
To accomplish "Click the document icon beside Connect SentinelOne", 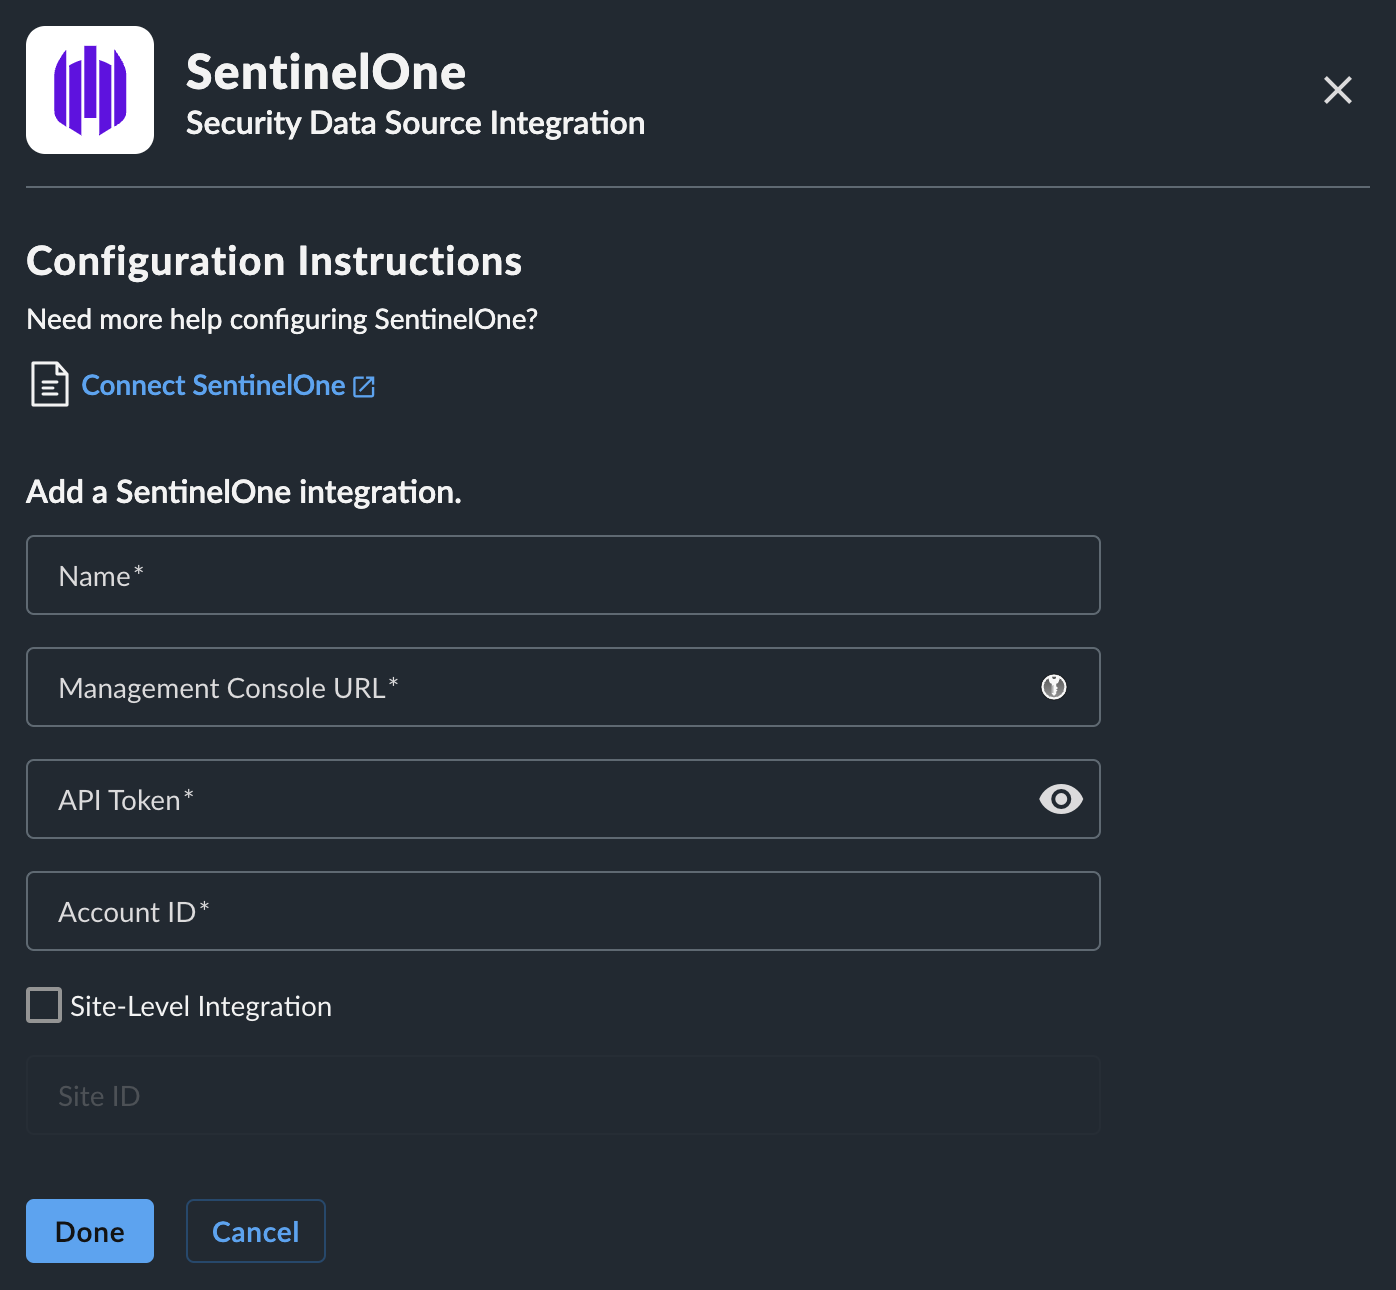I will coord(49,385).
